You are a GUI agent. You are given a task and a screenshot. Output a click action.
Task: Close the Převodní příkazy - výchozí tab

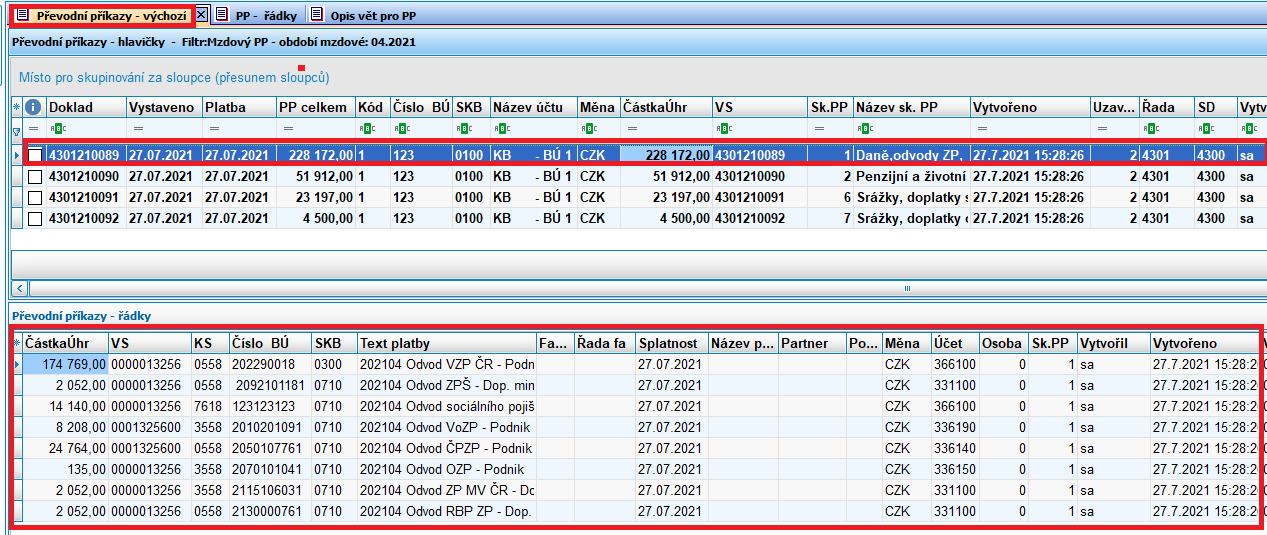pyautogui.click(x=200, y=15)
